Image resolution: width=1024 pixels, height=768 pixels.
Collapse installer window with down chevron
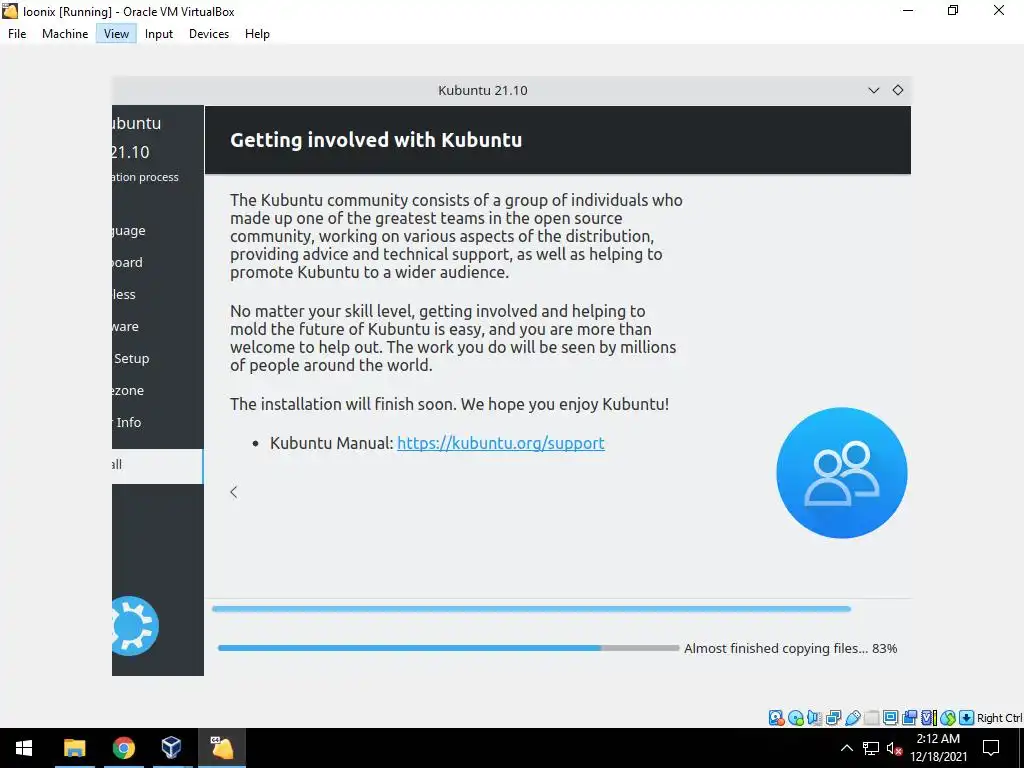[x=874, y=90]
